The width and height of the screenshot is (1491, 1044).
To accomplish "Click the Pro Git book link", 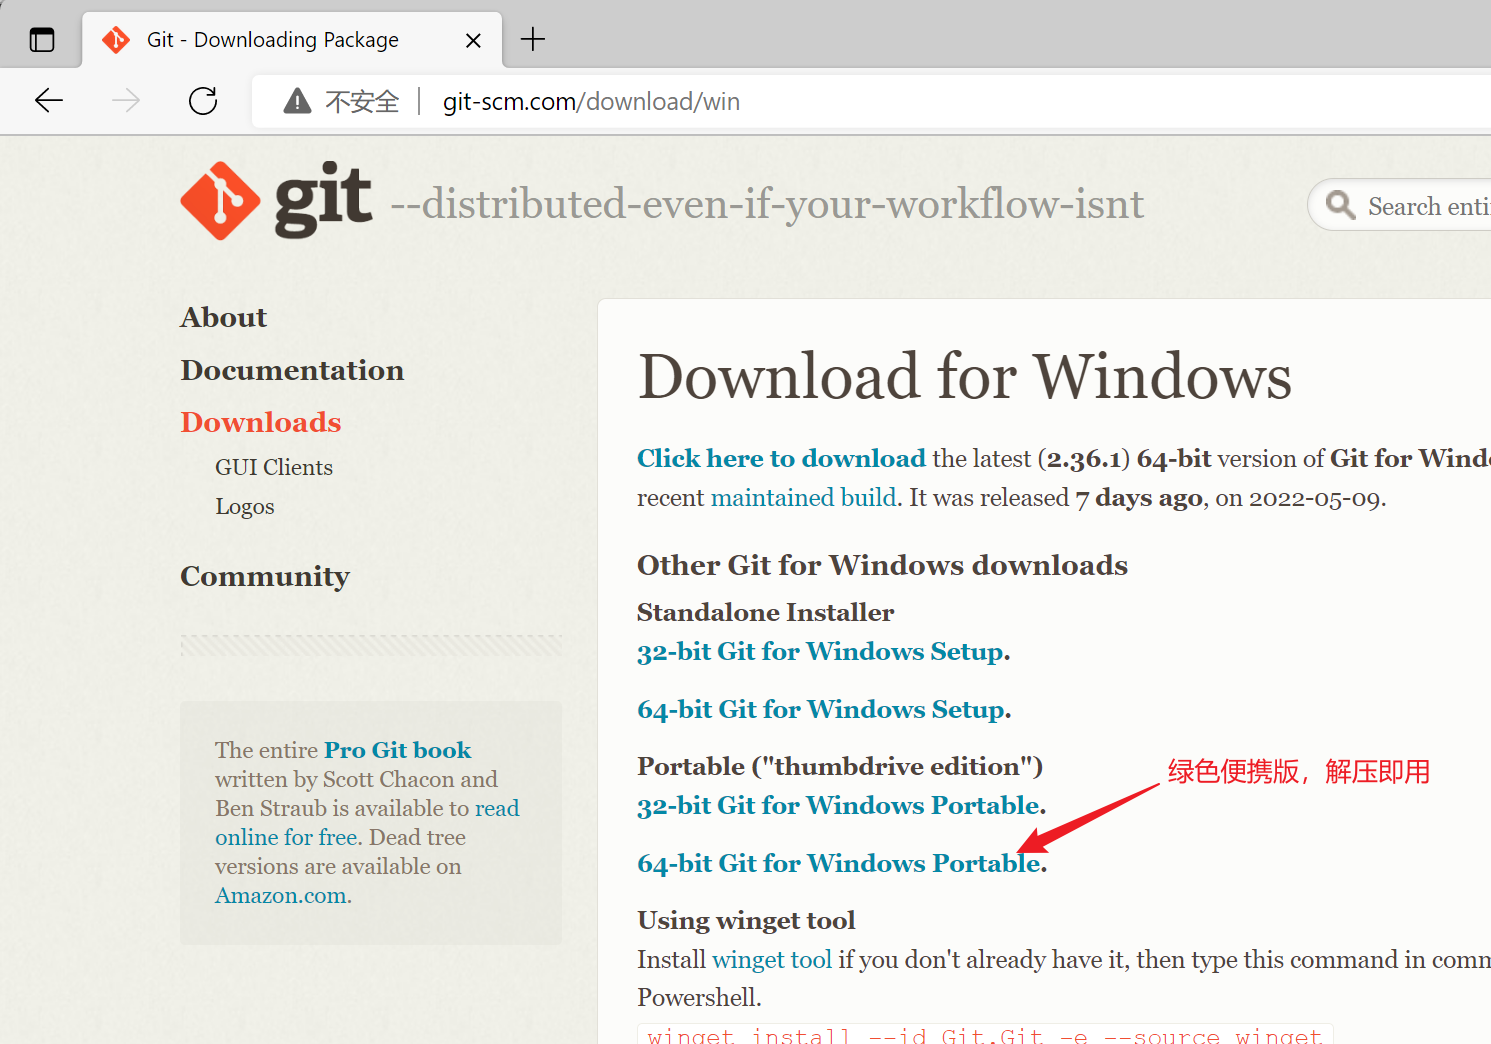I will tap(397, 750).
